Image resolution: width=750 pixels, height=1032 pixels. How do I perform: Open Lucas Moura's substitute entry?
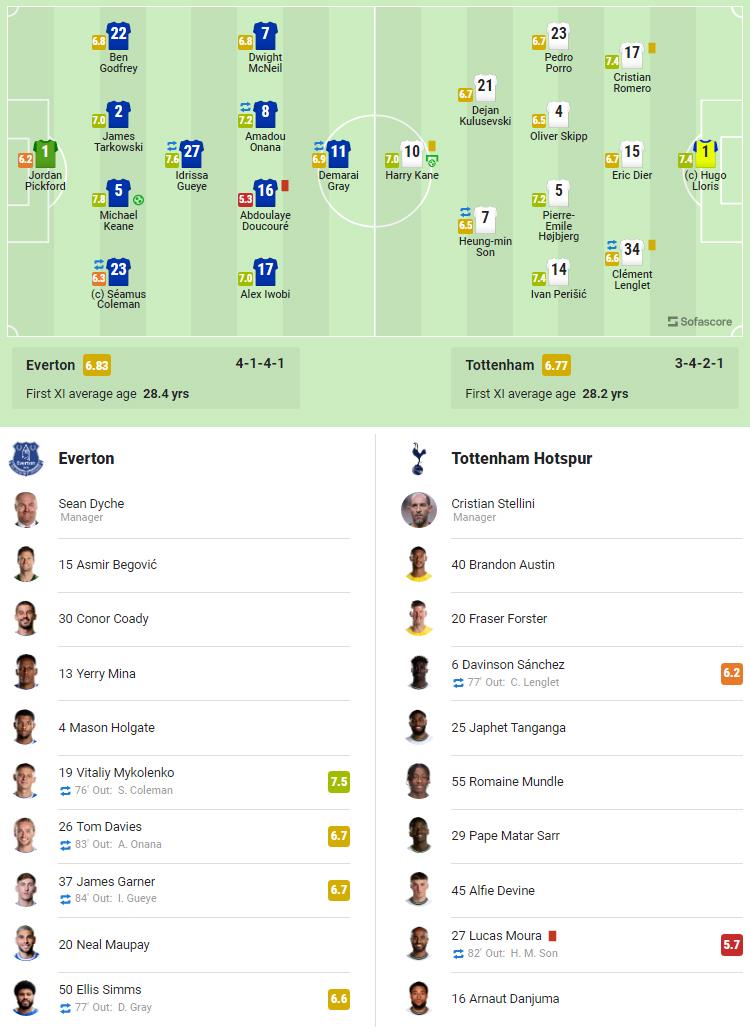[560, 944]
